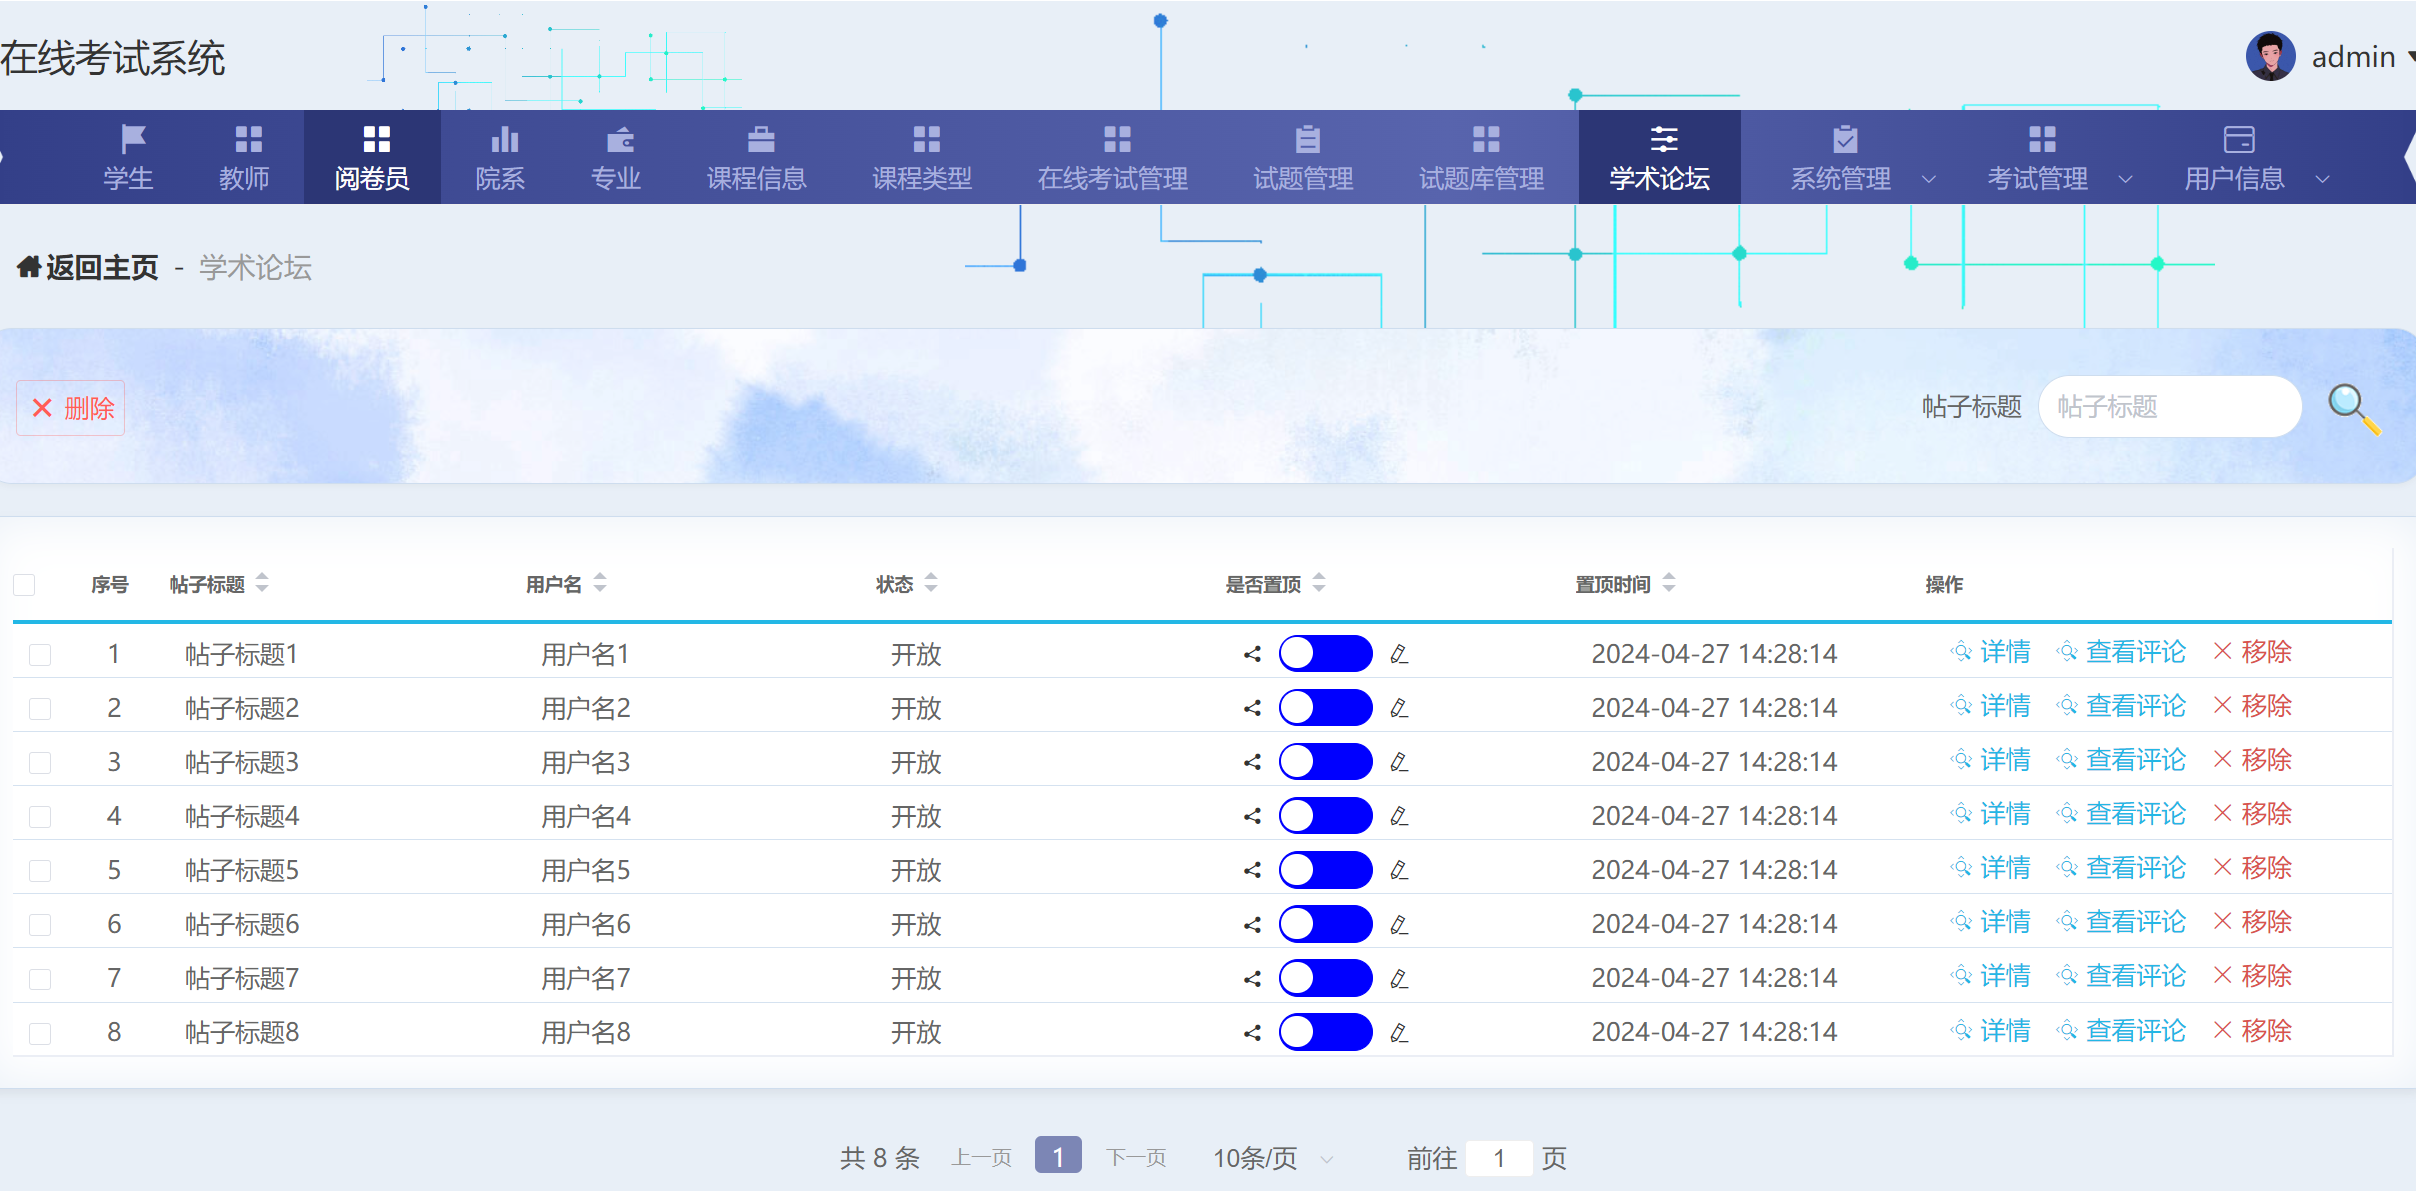Open 查看评论 link for 帖子标题5

click(x=2136, y=868)
